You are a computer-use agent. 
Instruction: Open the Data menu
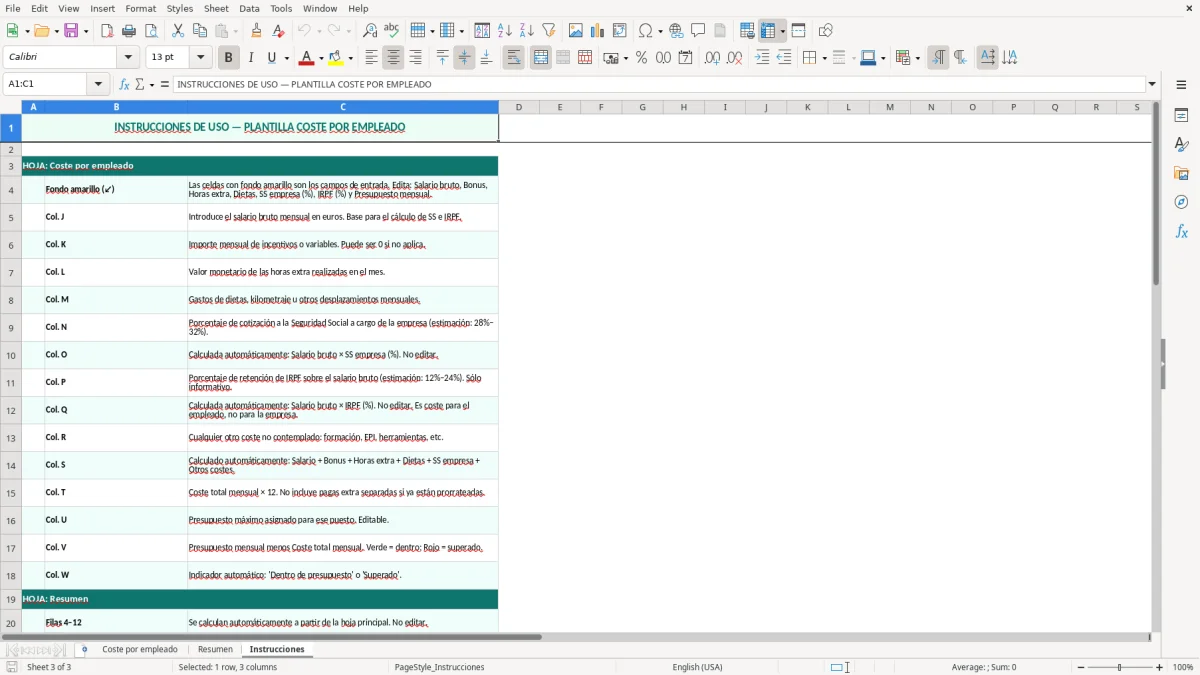(249, 8)
